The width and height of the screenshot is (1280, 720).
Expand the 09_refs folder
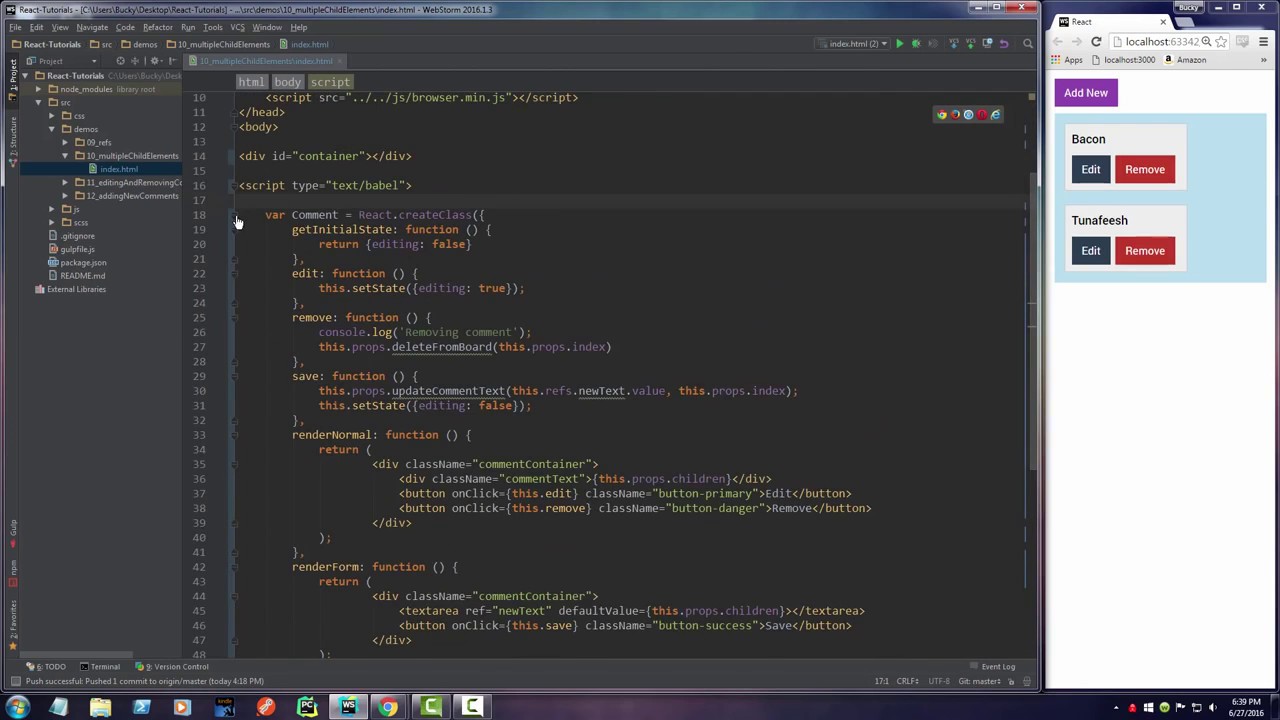[x=65, y=143]
